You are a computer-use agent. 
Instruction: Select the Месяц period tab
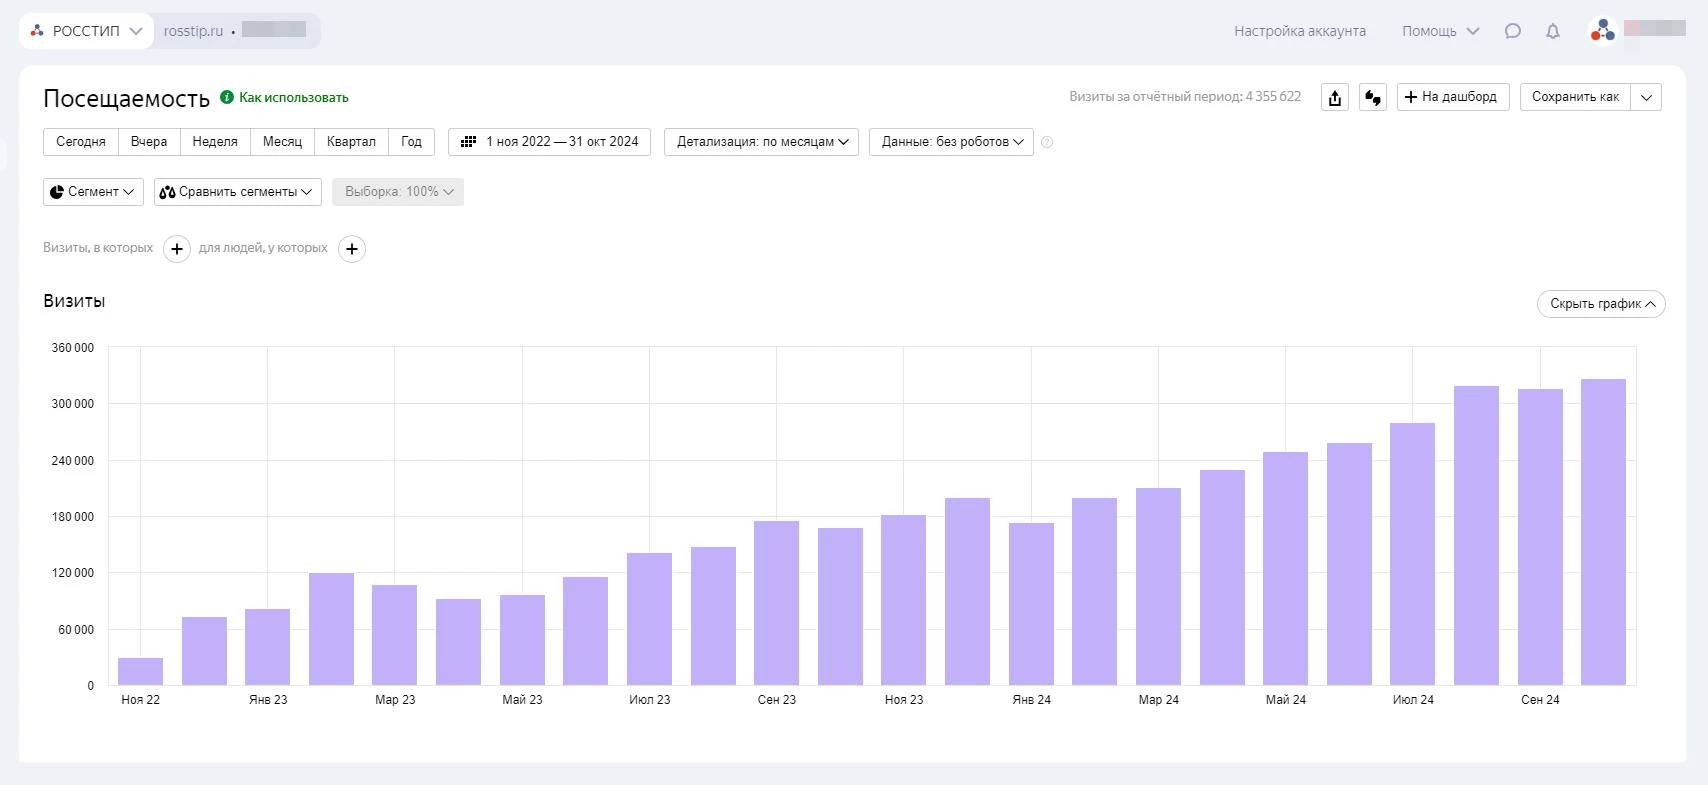pos(282,142)
